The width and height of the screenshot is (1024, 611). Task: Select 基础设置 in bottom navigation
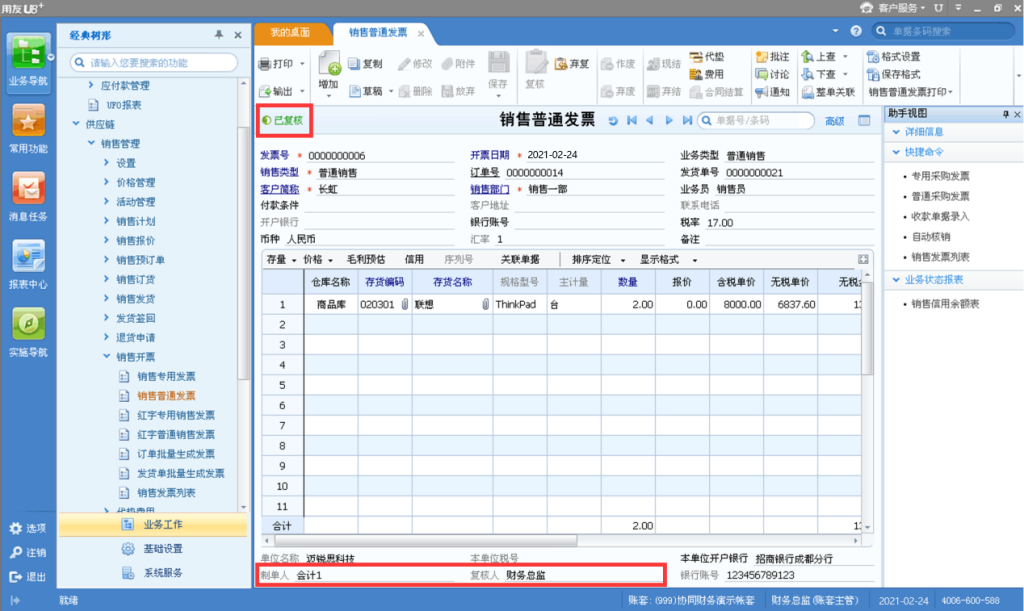click(162, 549)
